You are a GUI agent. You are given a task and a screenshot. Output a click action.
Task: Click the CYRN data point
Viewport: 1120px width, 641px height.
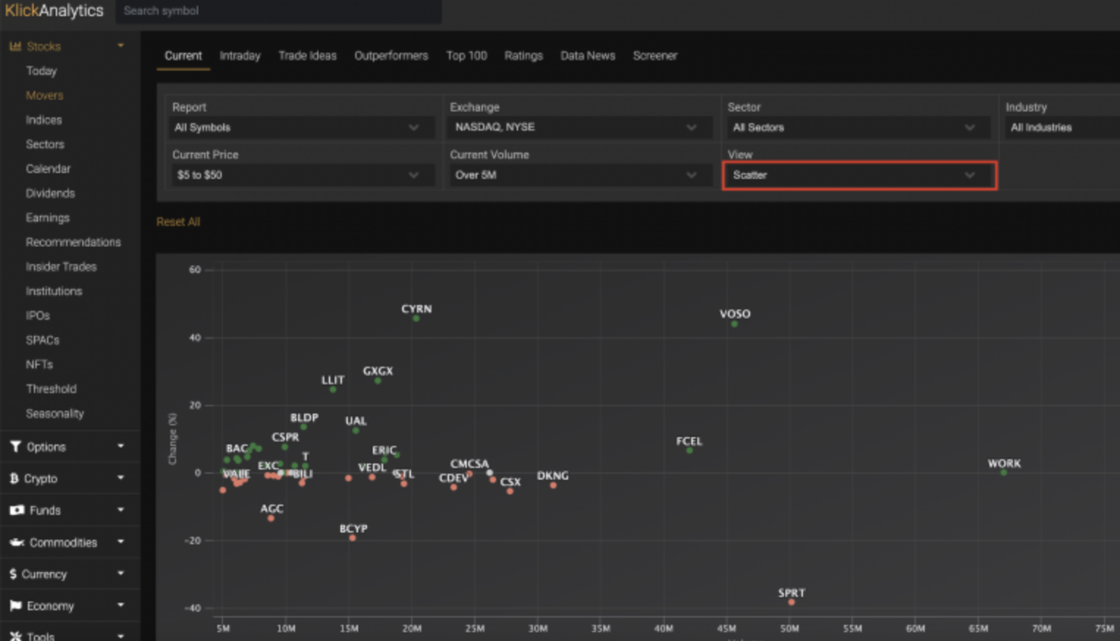click(x=416, y=319)
